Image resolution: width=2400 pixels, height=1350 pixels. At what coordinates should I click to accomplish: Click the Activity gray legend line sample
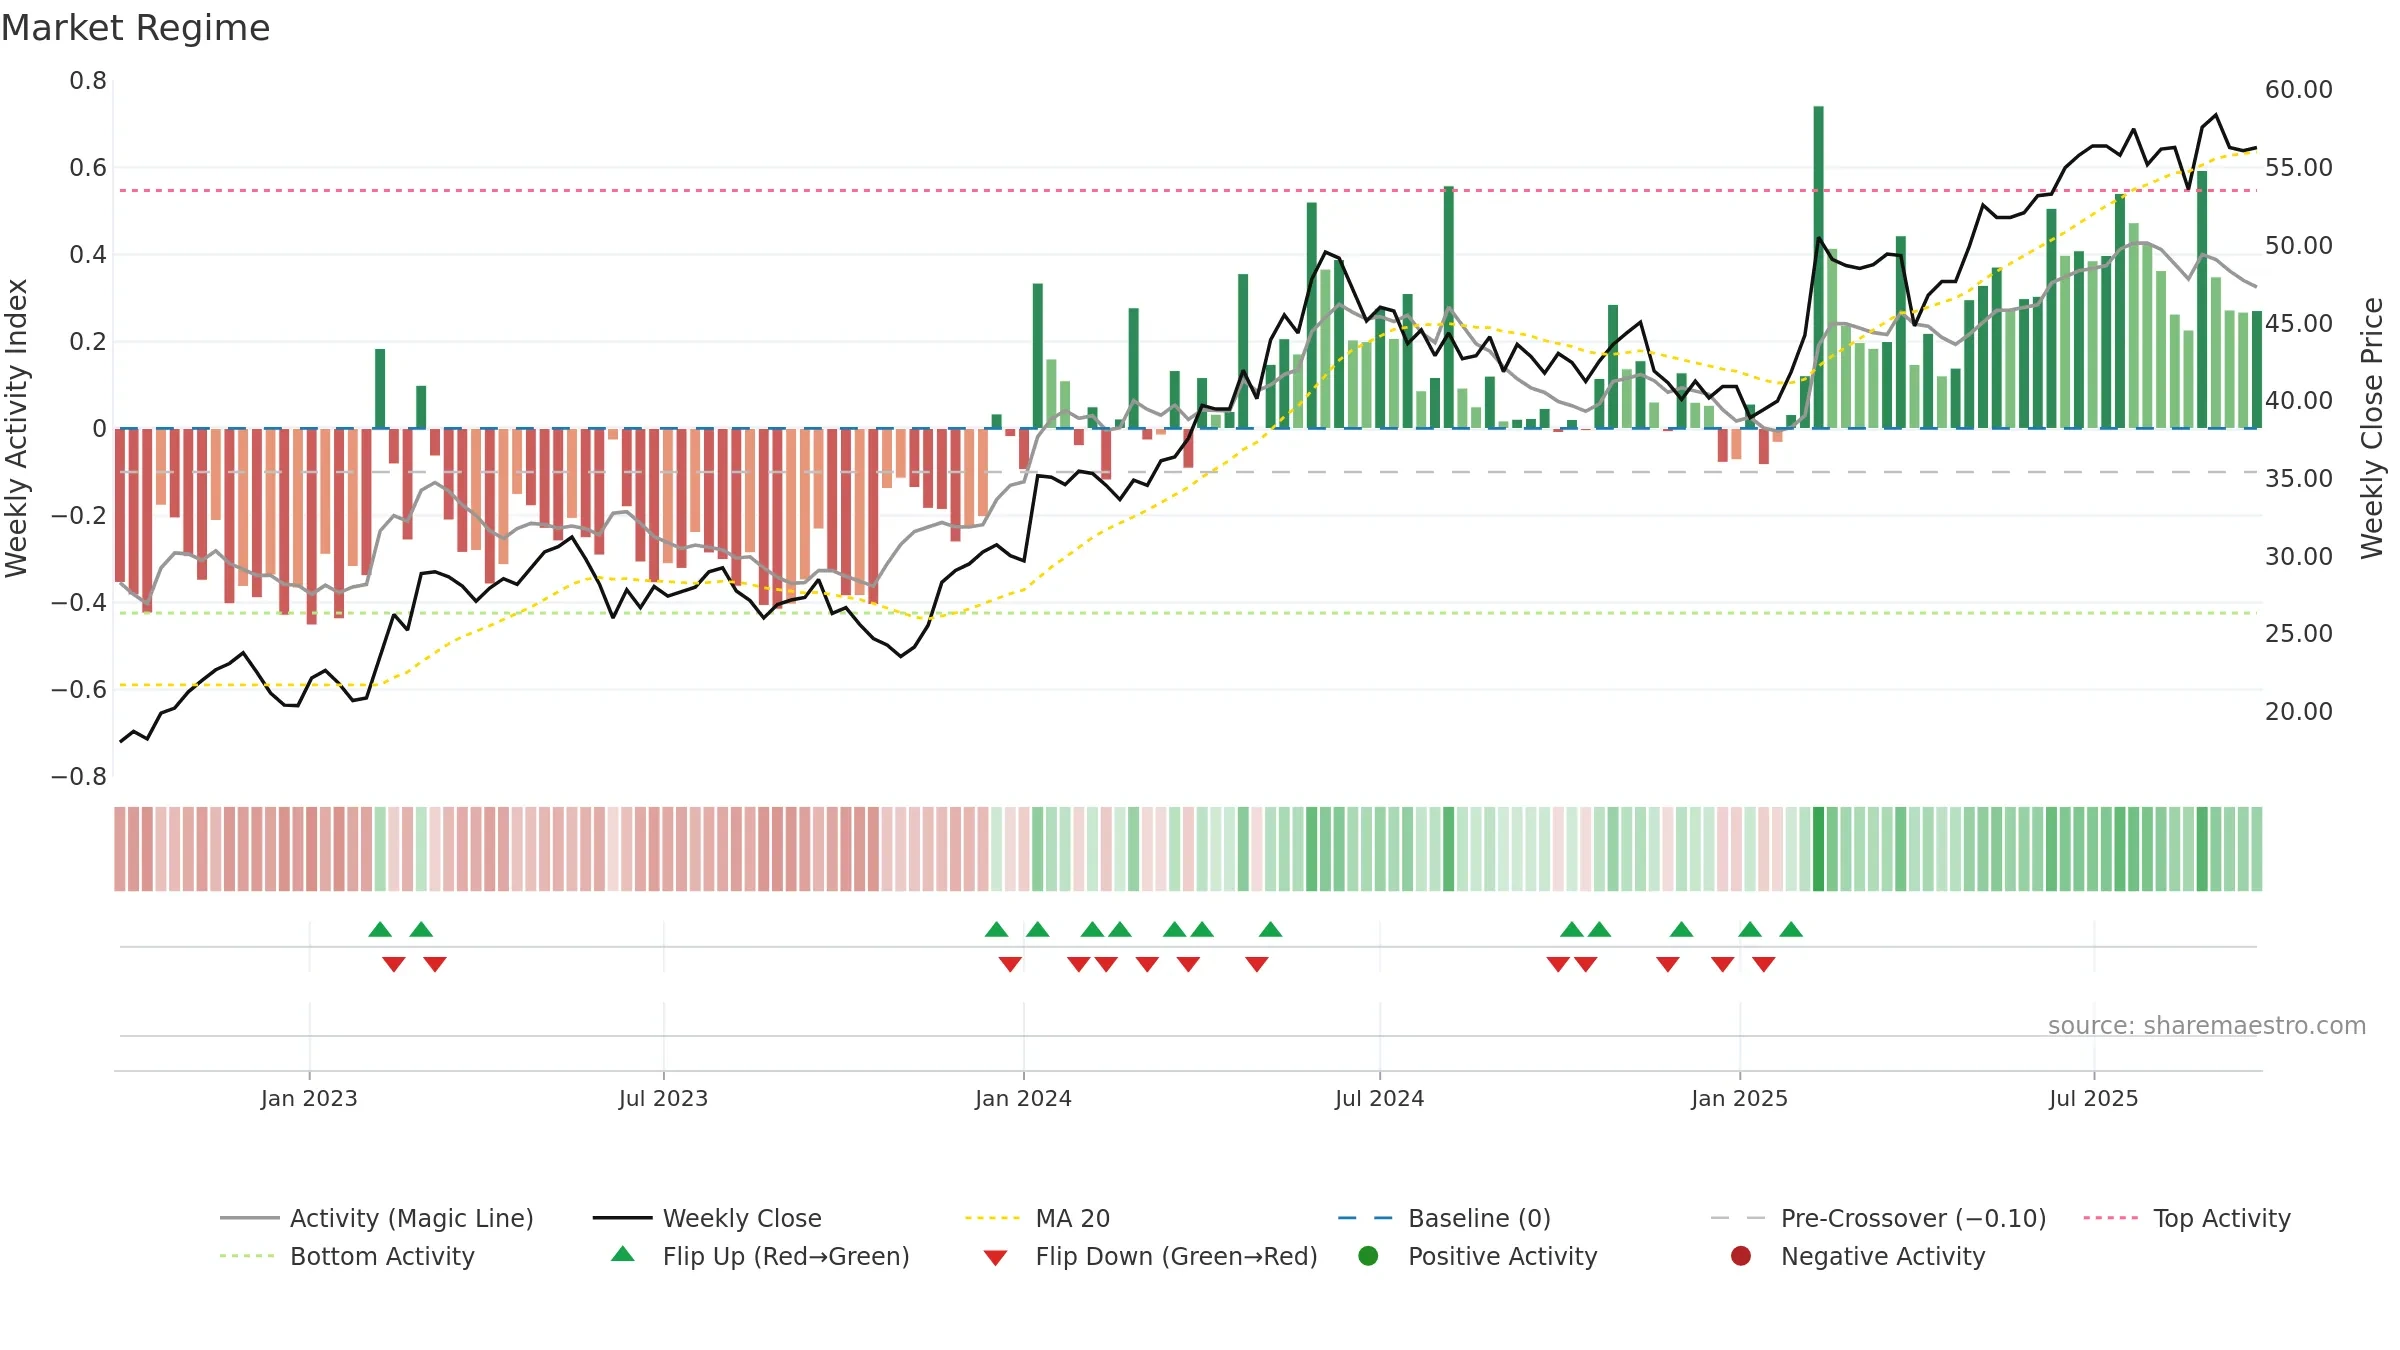tap(249, 1218)
